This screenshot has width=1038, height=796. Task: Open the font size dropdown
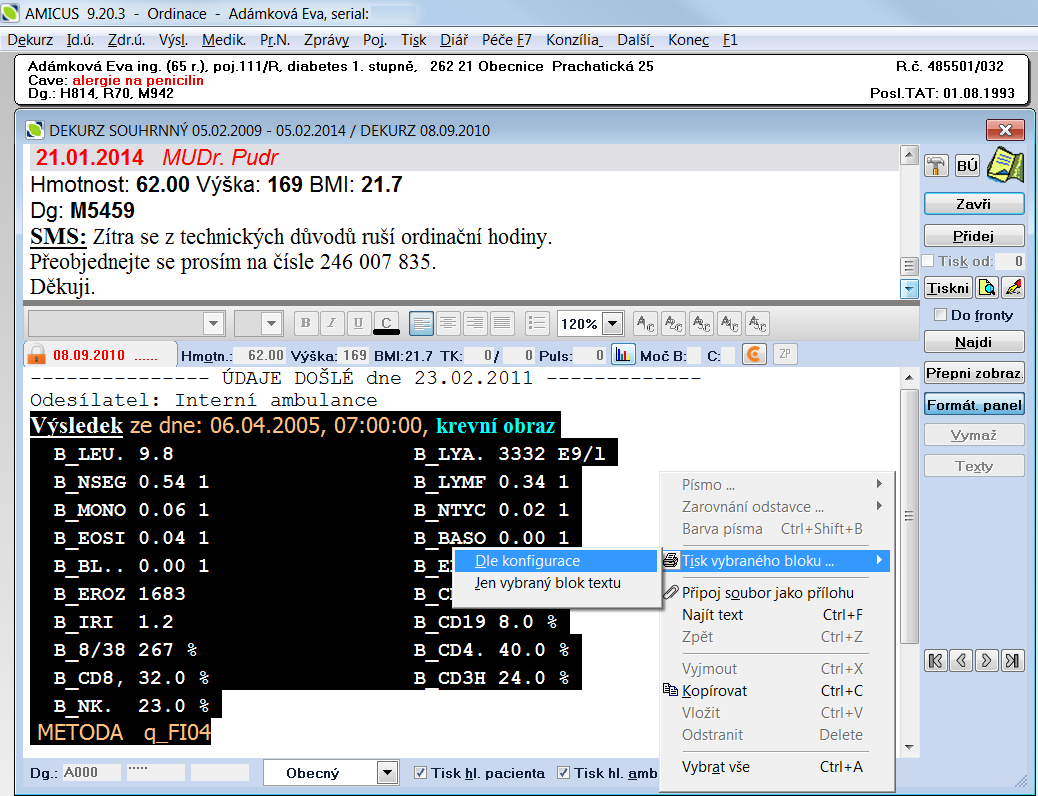pos(271,324)
